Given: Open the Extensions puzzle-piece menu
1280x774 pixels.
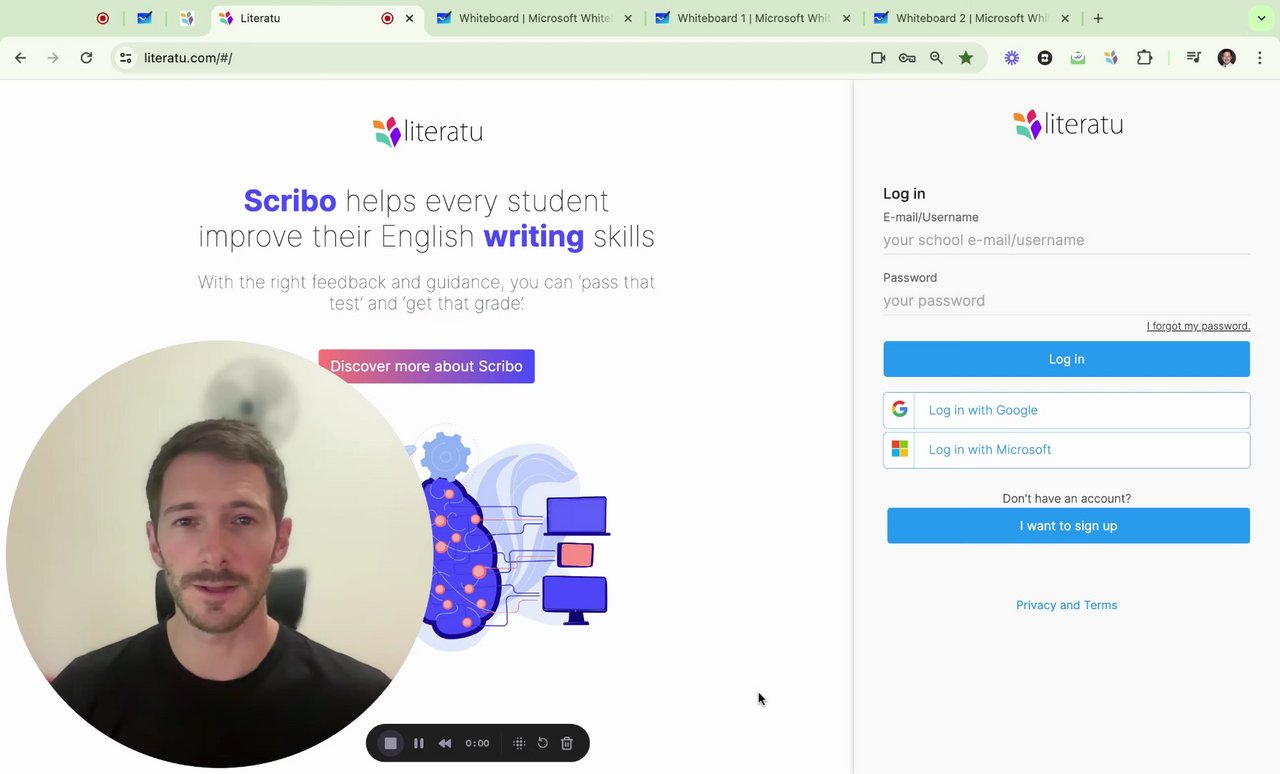Looking at the screenshot, I should (1145, 58).
